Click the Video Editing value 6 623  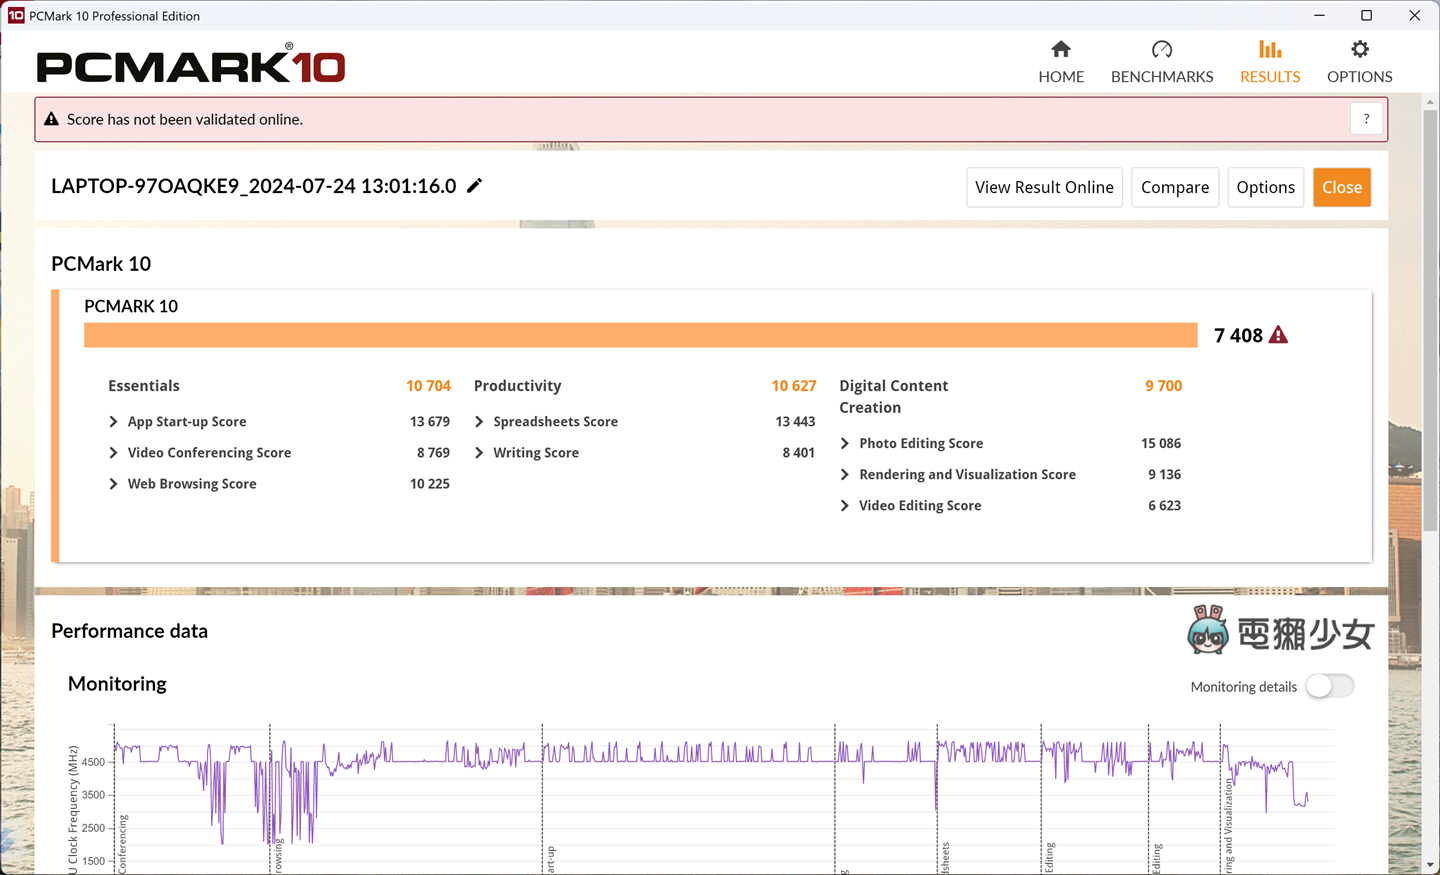click(x=1165, y=506)
